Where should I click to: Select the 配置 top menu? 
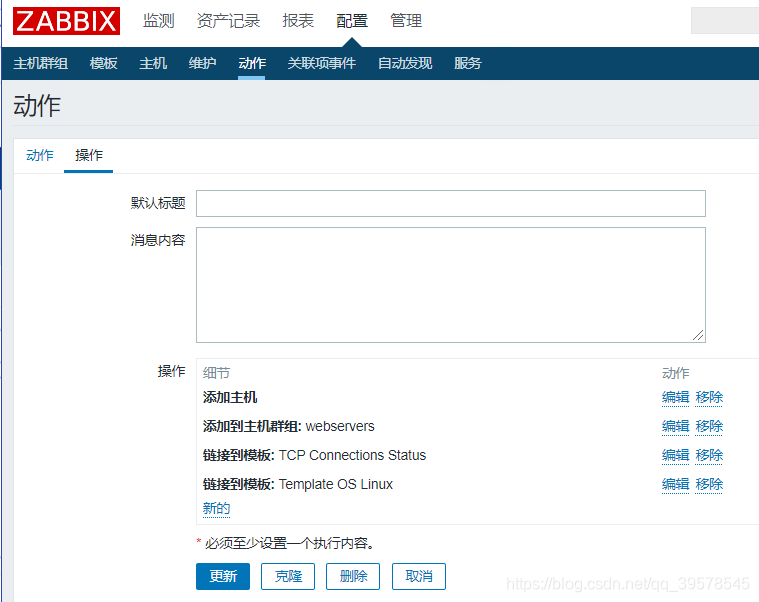click(352, 21)
